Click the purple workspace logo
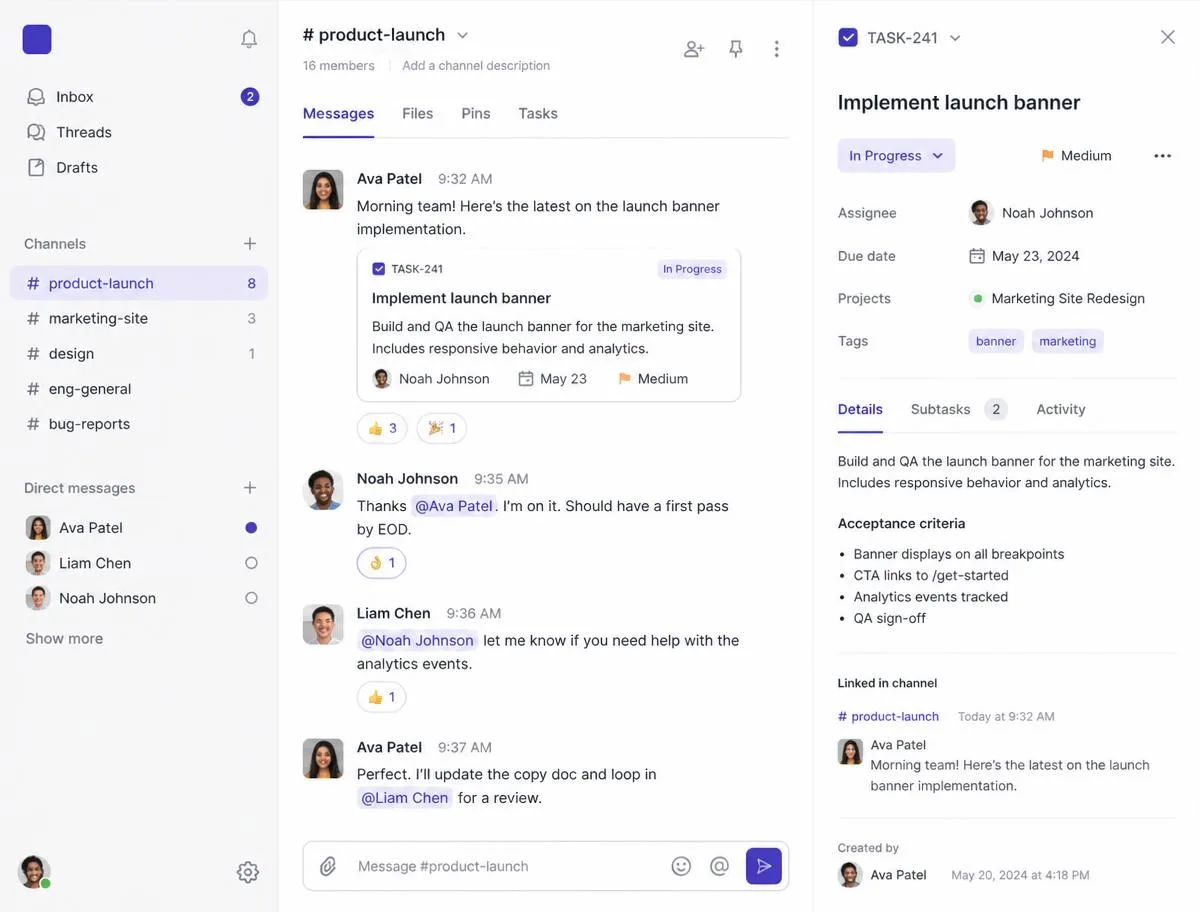The width and height of the screenshot is (1200, 912). point(37,39)
